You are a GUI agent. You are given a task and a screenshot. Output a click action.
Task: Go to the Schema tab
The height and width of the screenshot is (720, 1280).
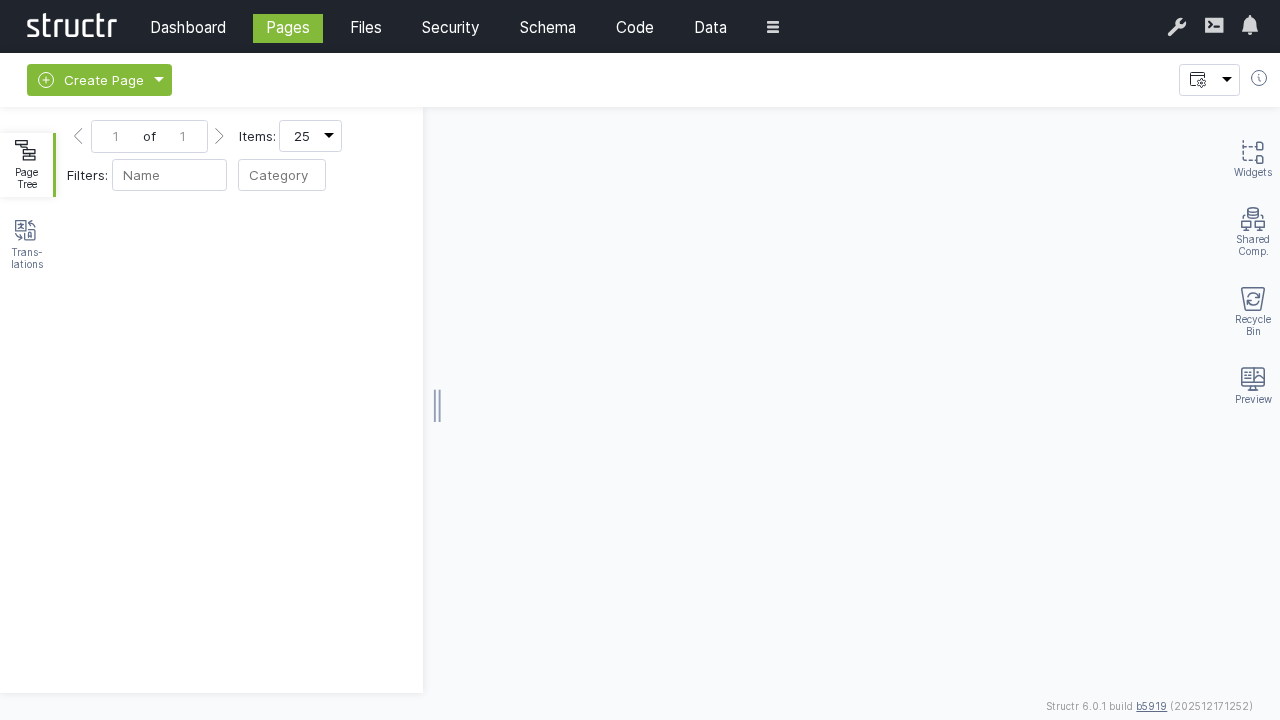pos(547,27)
